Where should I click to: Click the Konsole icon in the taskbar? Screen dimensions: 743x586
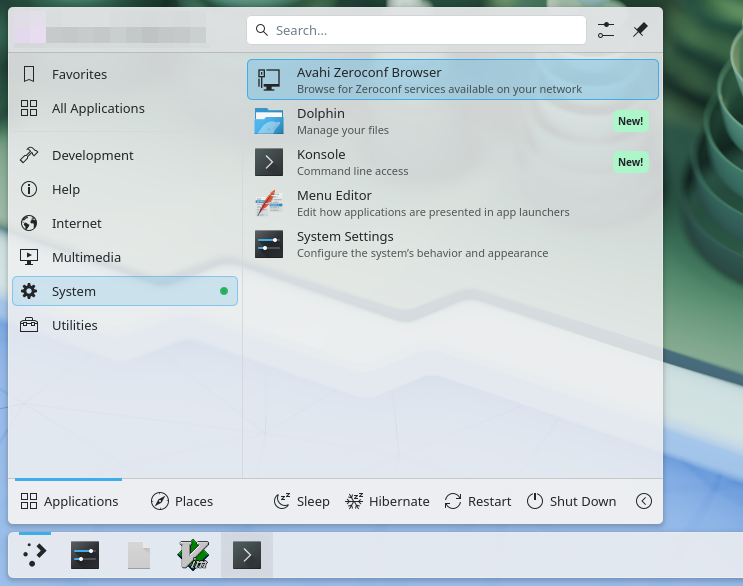[x=247, y=555]
